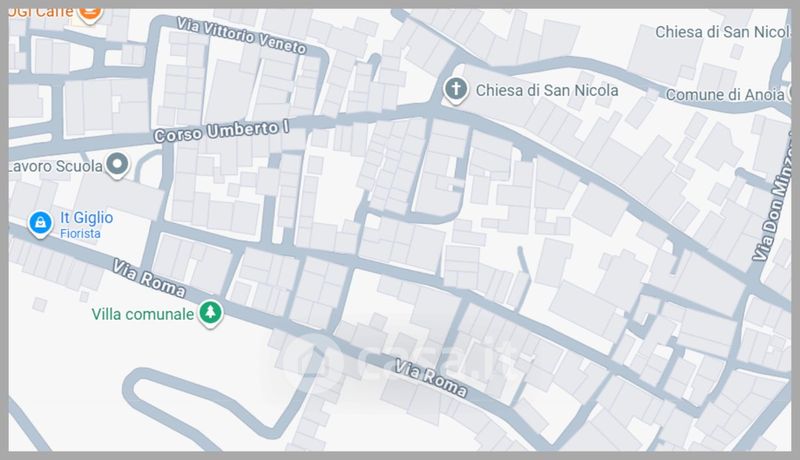Click the lower Via Roma label near watermark
The image size is (800, 460).
tap(431, 378)
